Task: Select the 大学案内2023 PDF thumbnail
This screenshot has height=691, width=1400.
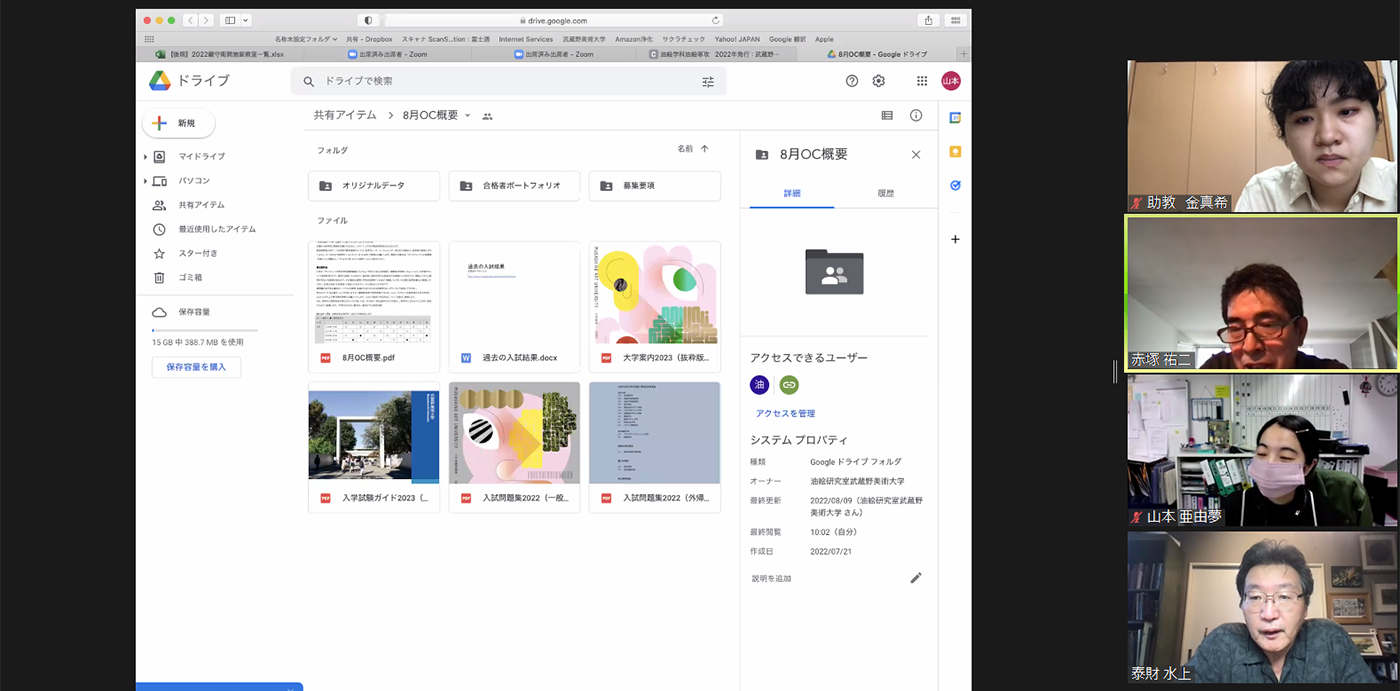Action: [655, 307]
